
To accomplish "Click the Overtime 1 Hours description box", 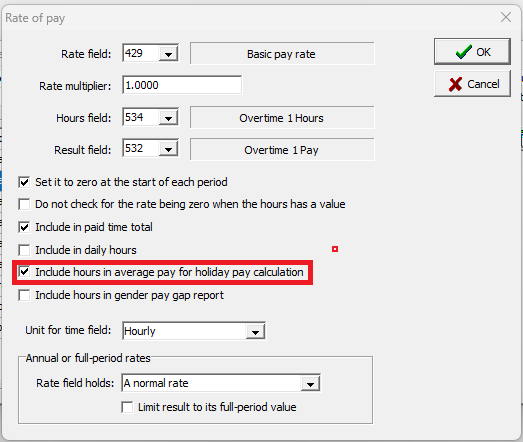I will pos(282,117).
